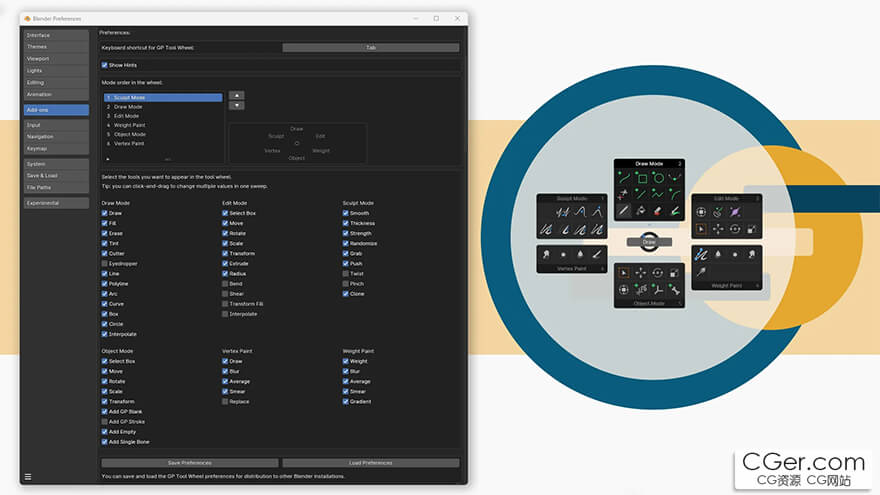Viewport: 880px width, 495px height.
Task: Pick the Weight brush in Weight Paint wheel panel
Action: click(x=701, y=254)
